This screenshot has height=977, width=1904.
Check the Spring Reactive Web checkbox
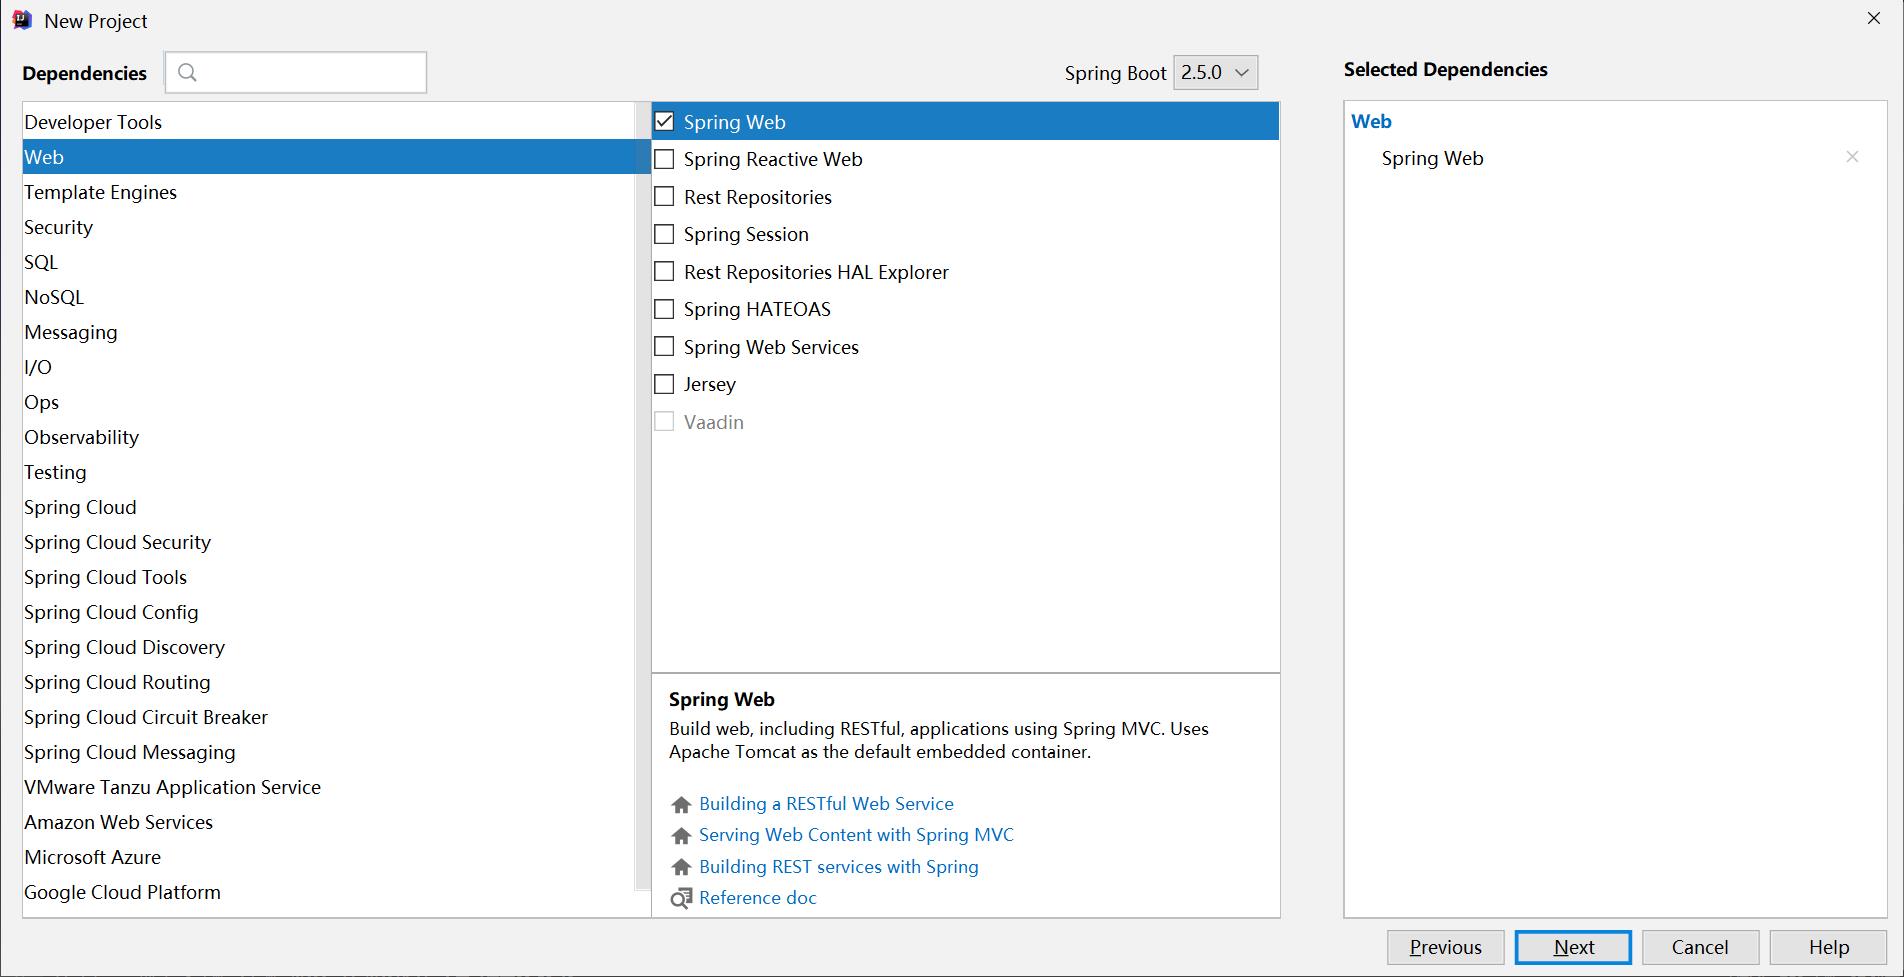[664, 159]
